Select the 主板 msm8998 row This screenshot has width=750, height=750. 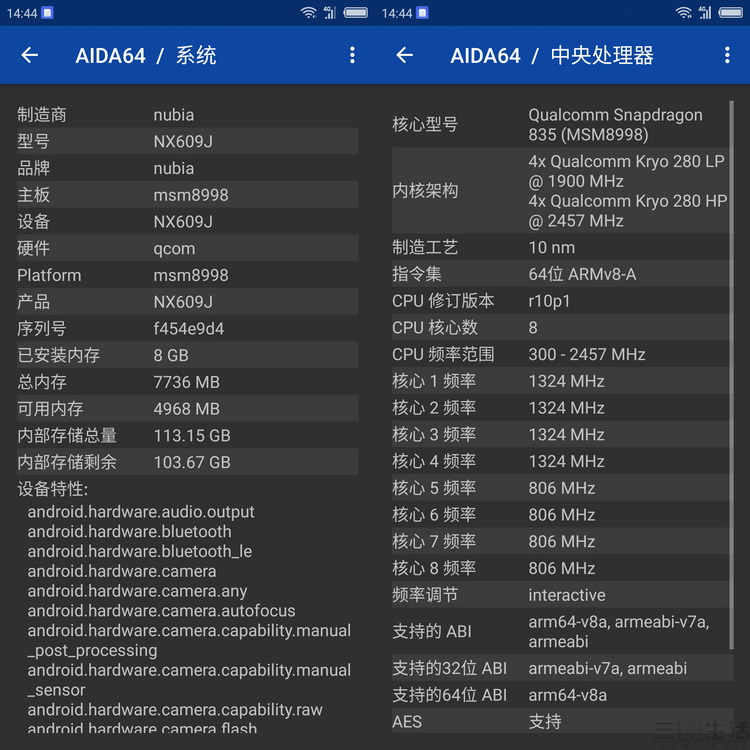point(188,195)
